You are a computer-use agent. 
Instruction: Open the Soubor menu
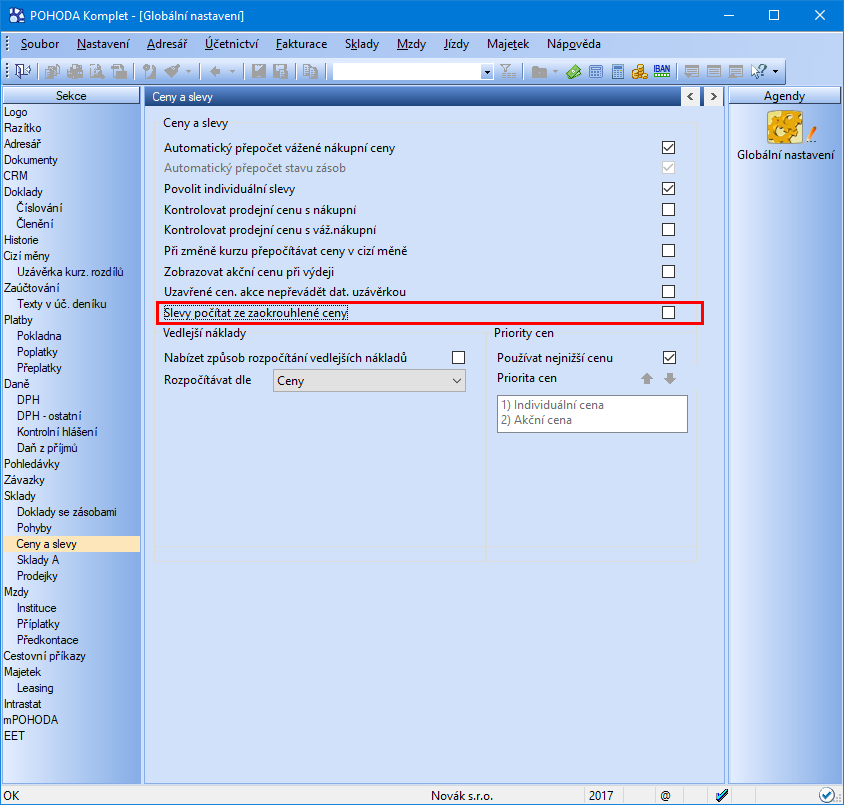tap(40, 44)
